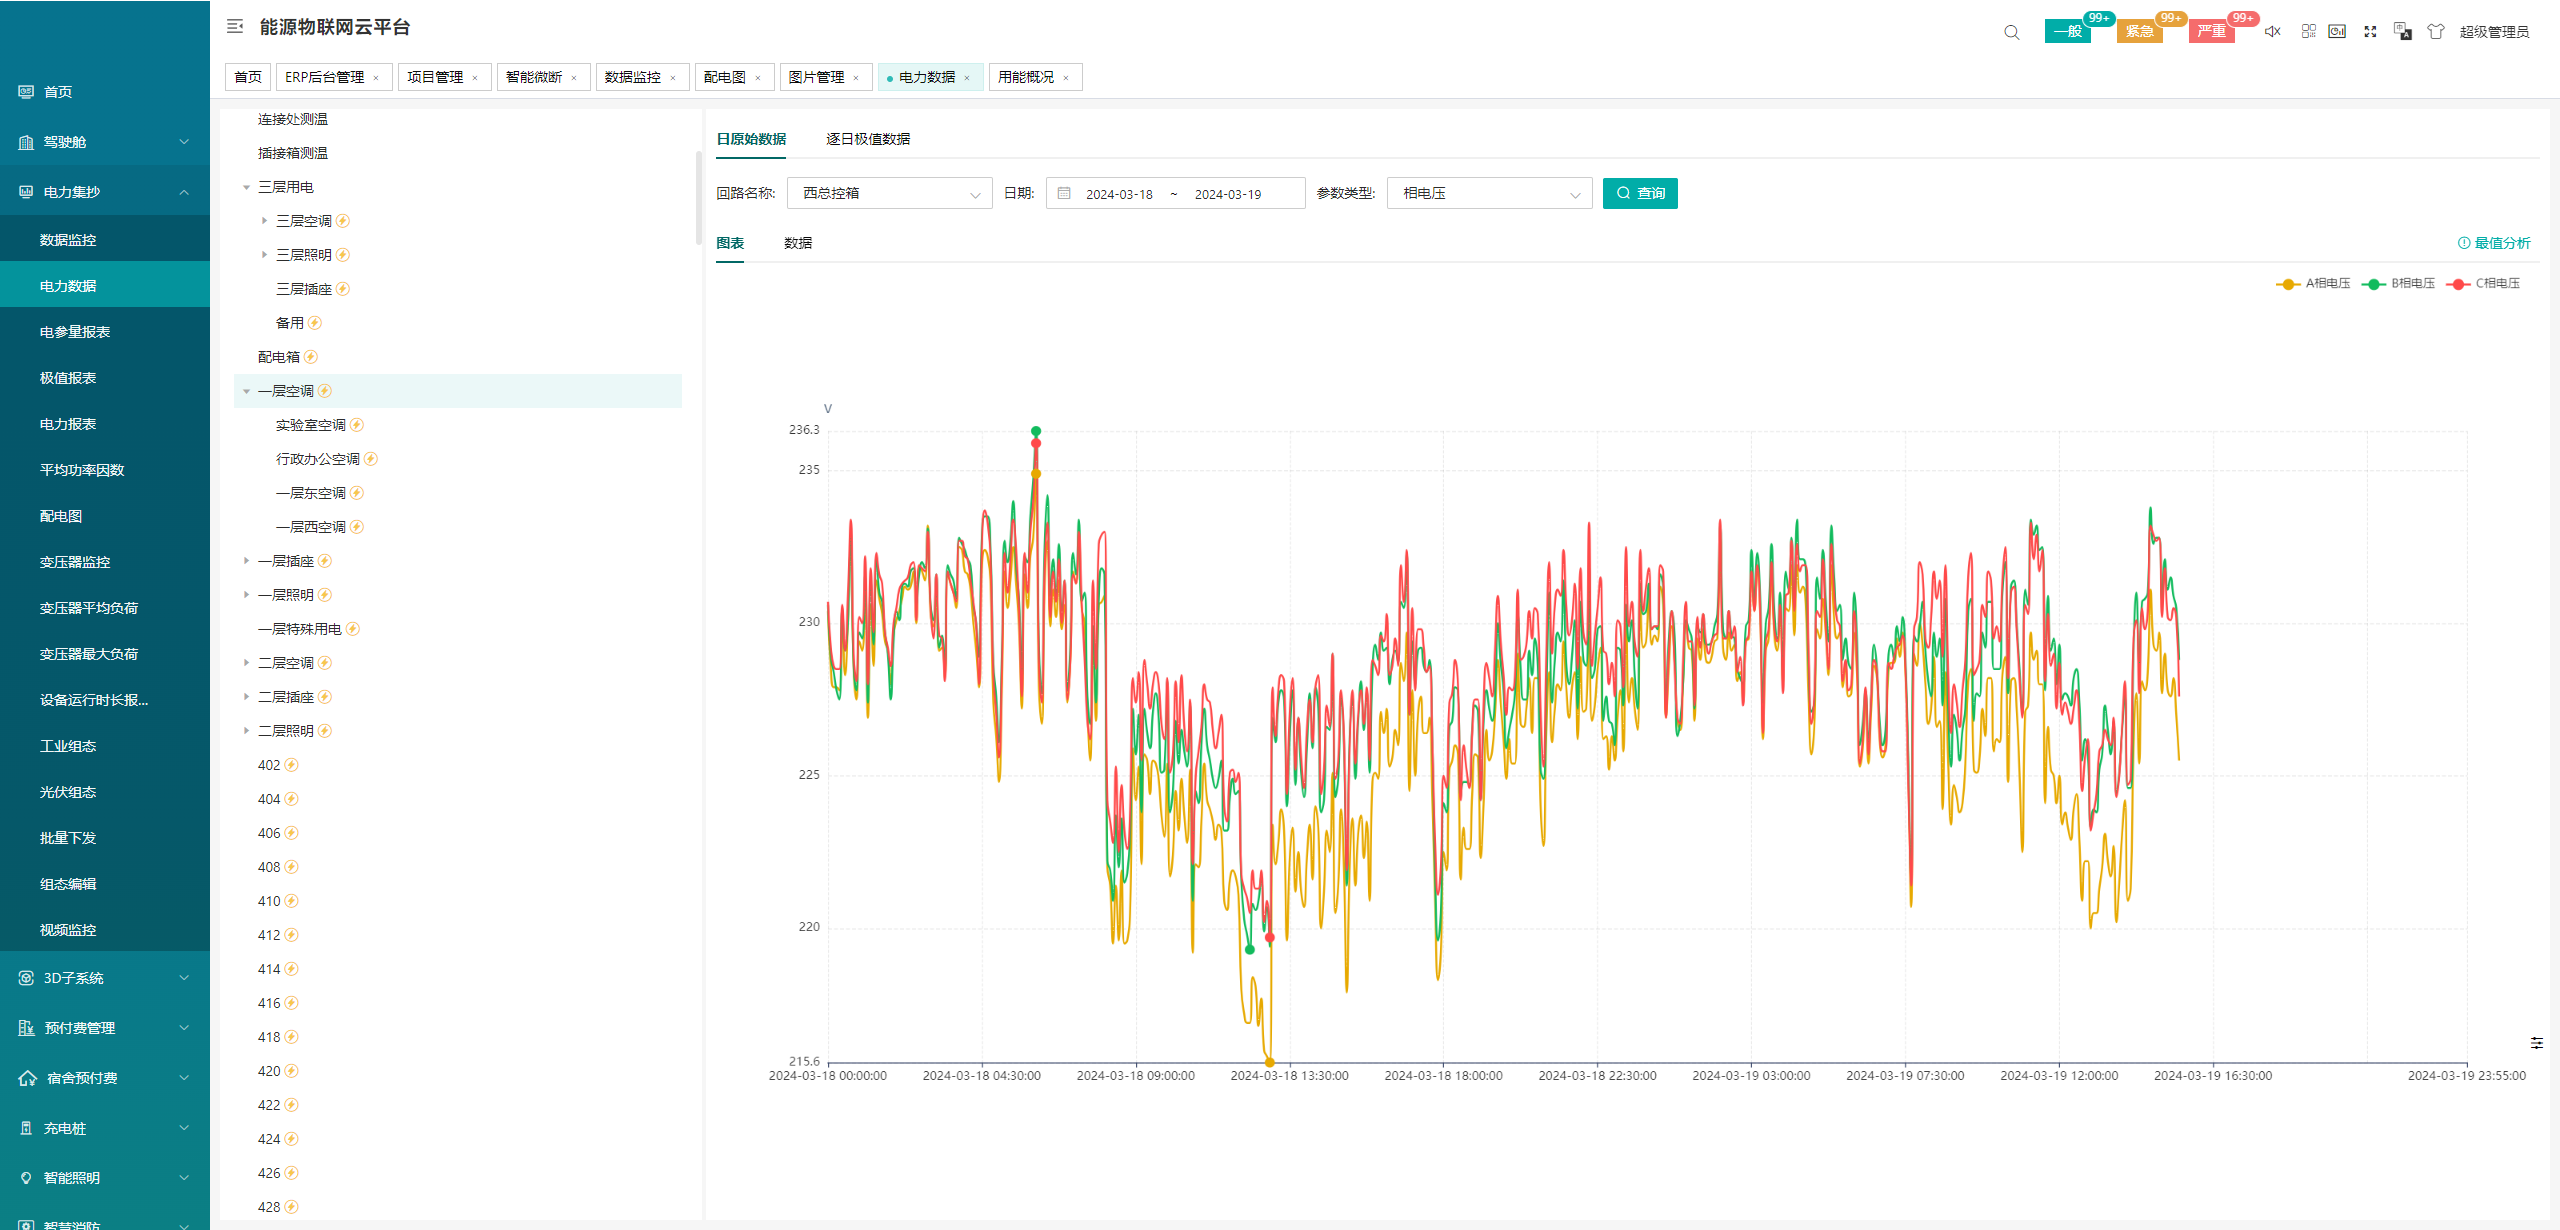Screen dimensions: 2560x1230
Task: Toggle the A相电压 legend series
Action: click(2313, 284)
